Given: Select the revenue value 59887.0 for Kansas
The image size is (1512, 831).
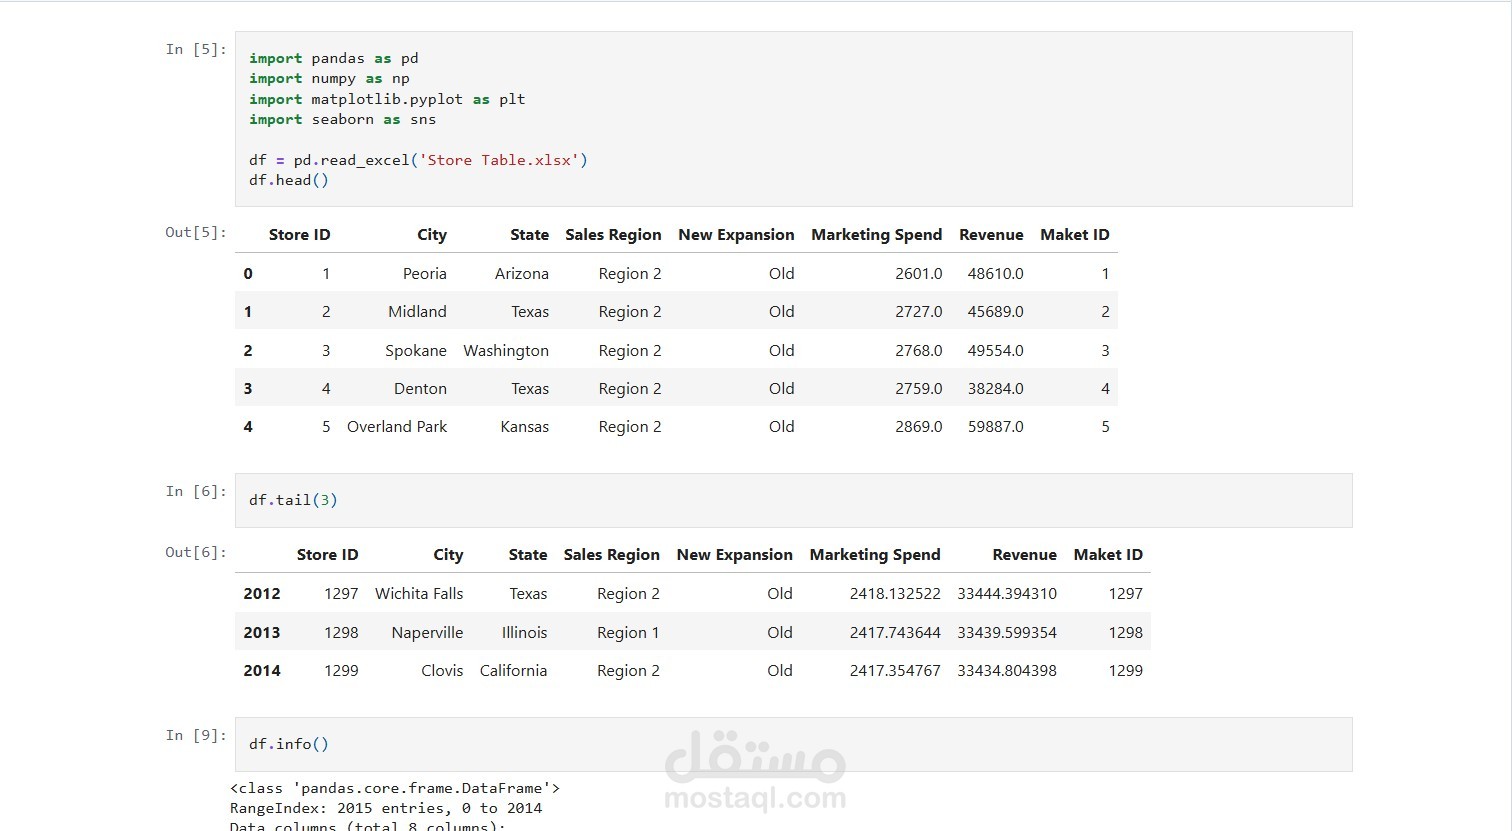Looking at the screenshot, I should coord(996,426).
